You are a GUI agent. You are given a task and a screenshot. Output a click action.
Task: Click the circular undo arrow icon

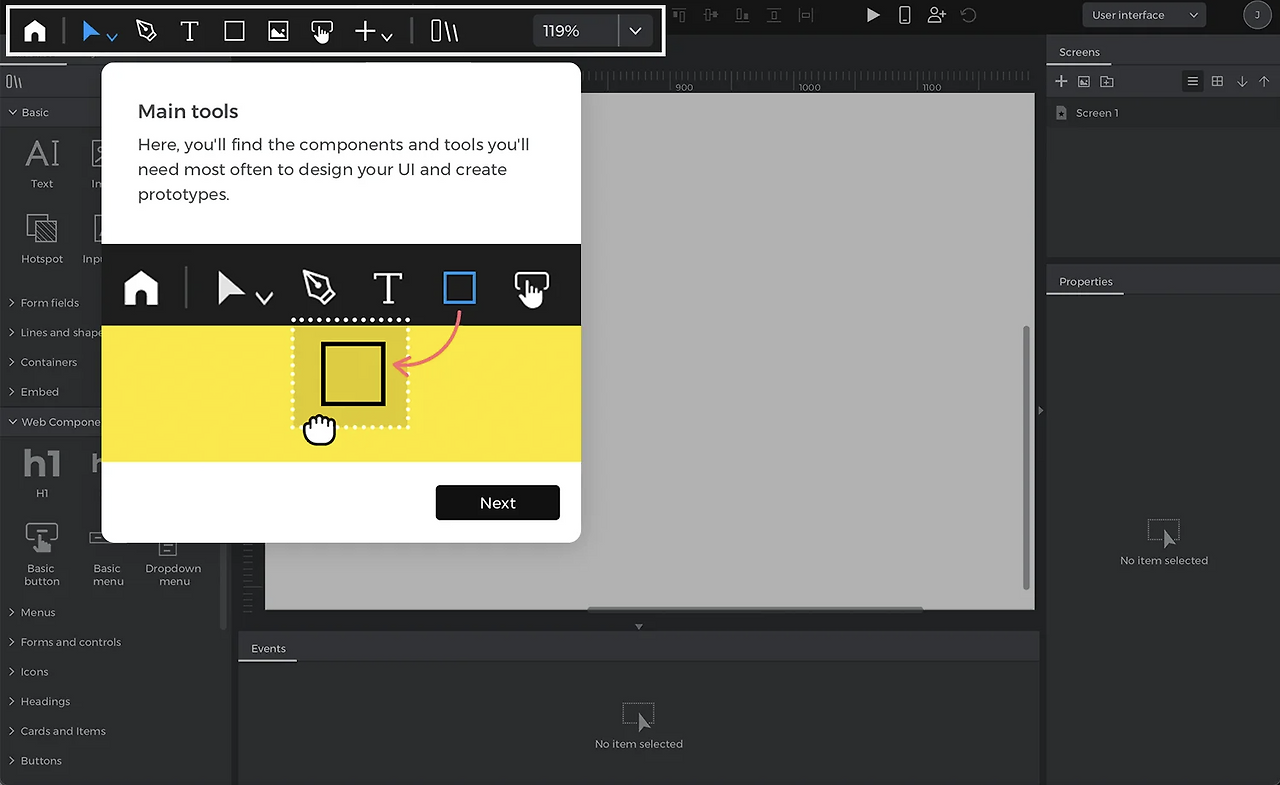[968, 15]
